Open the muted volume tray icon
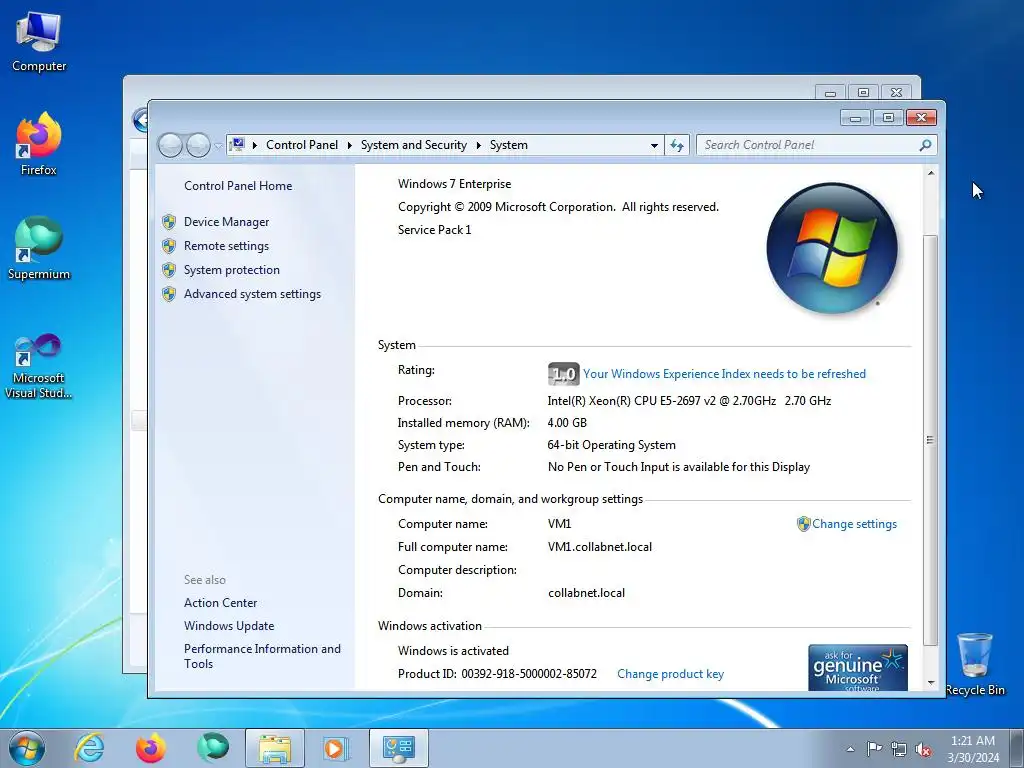This screenshot has height=768, width=1024. [923, 750]
